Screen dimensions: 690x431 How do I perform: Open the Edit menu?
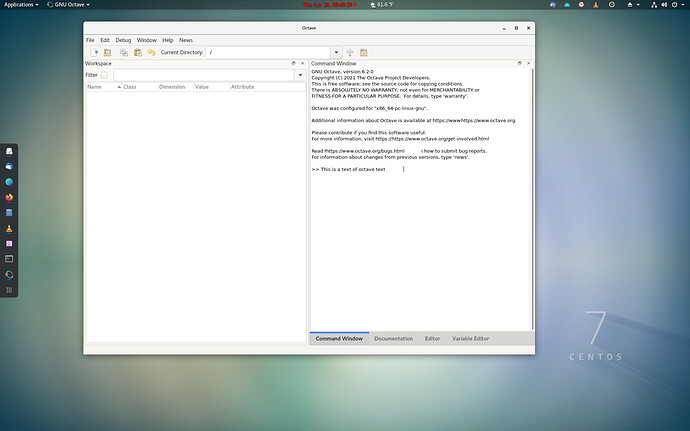(105, 40)
